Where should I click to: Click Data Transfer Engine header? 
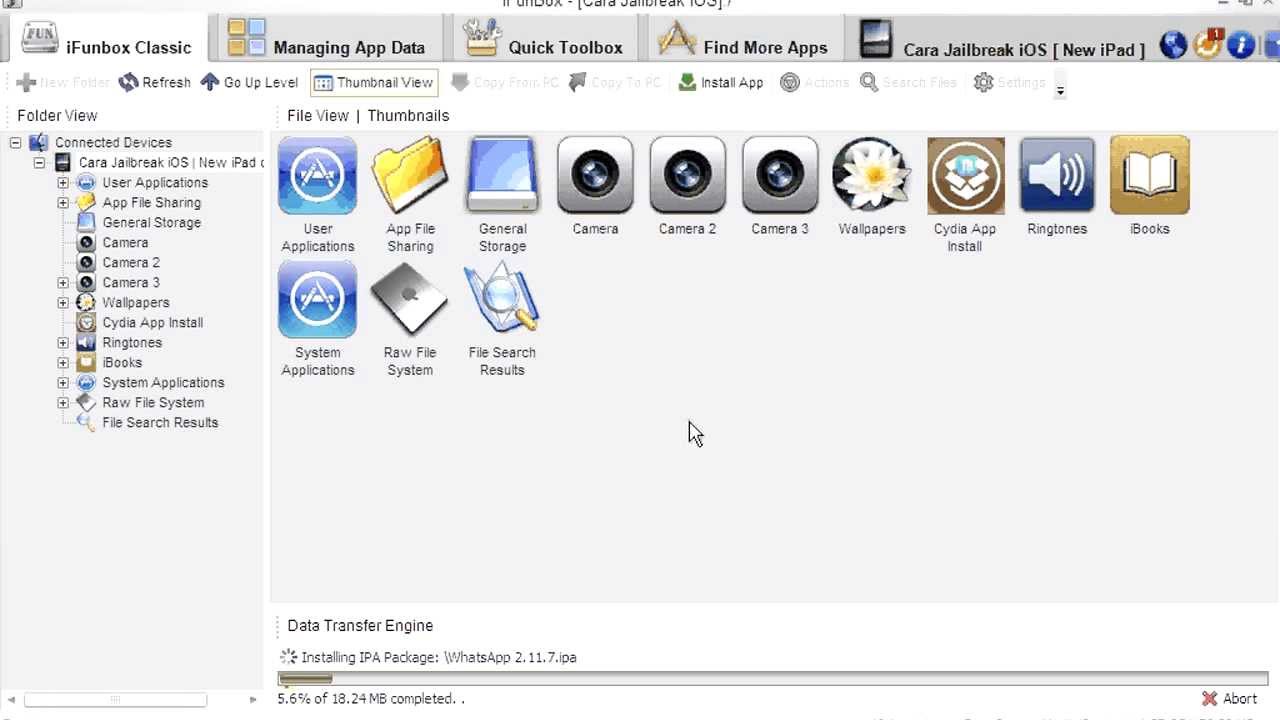(360, 625)
